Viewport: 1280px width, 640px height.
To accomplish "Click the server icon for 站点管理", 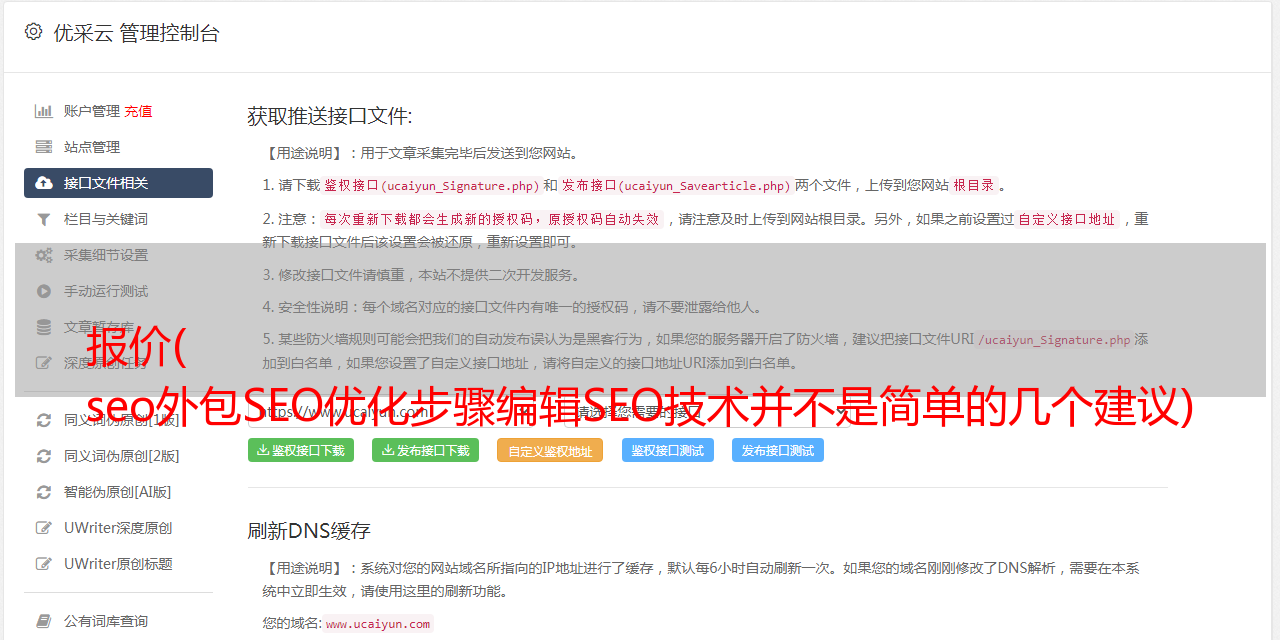I will click(x=44, y=147).
